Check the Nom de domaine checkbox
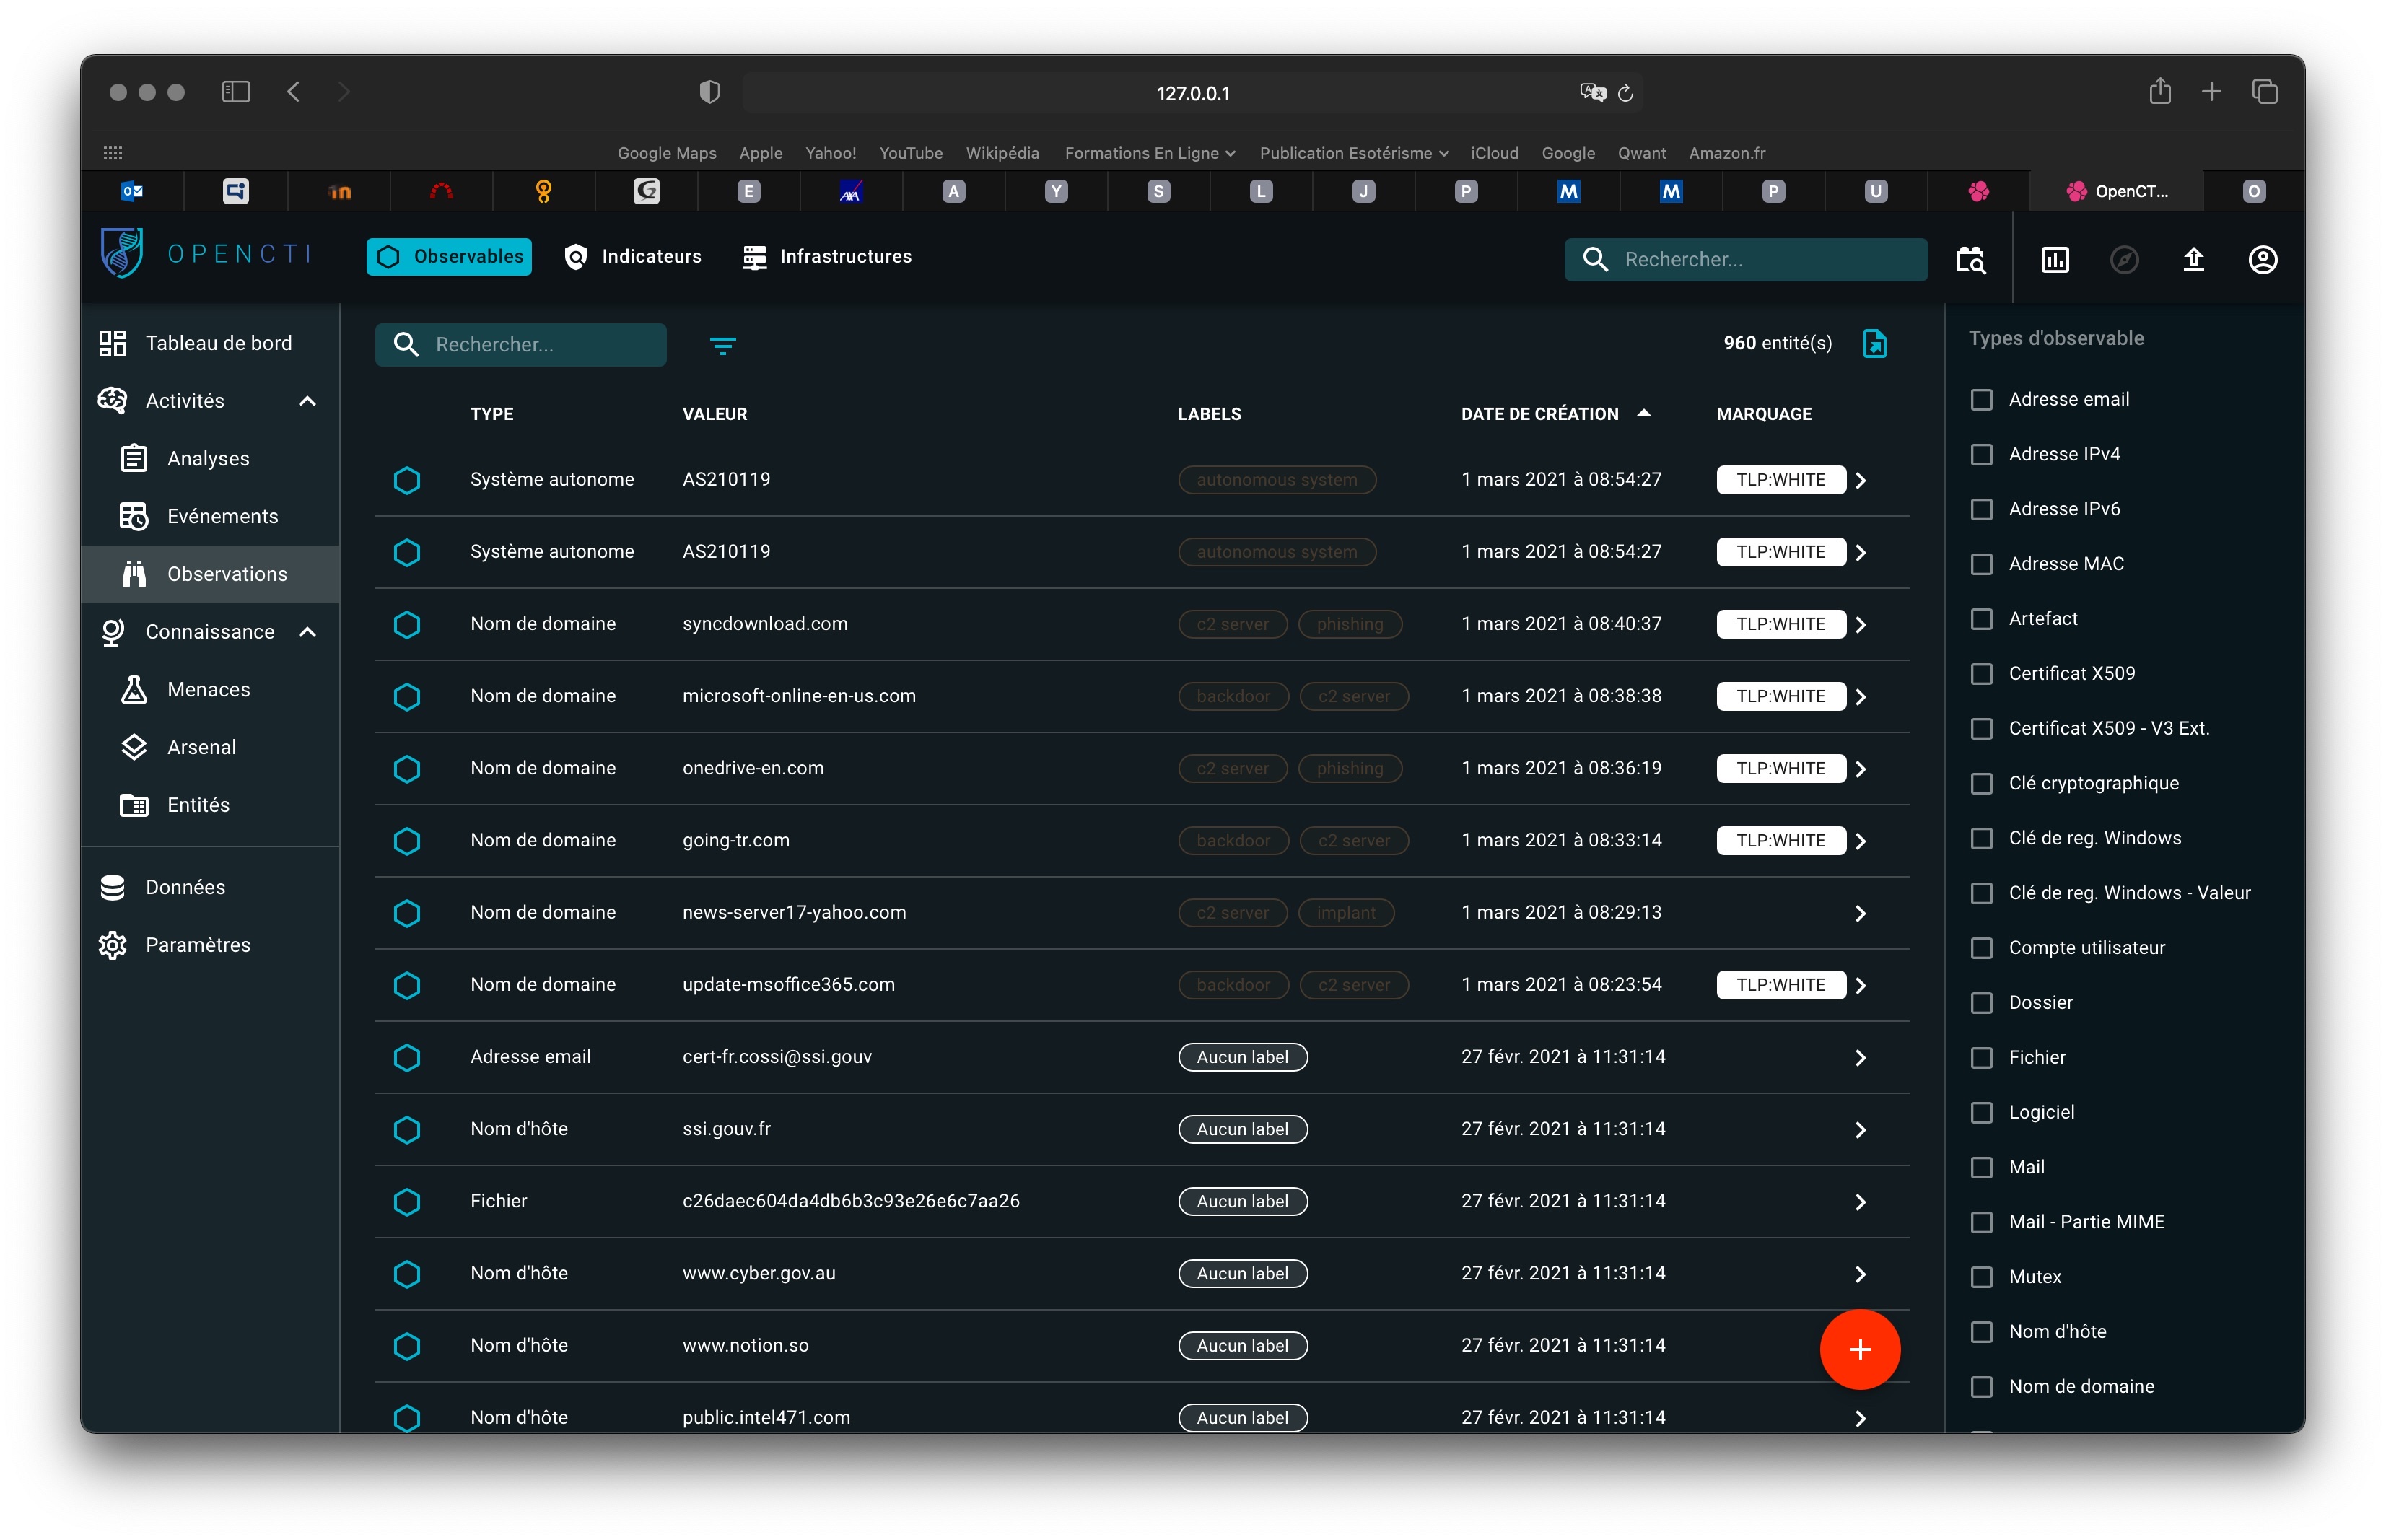 tap(1982, 1386)
